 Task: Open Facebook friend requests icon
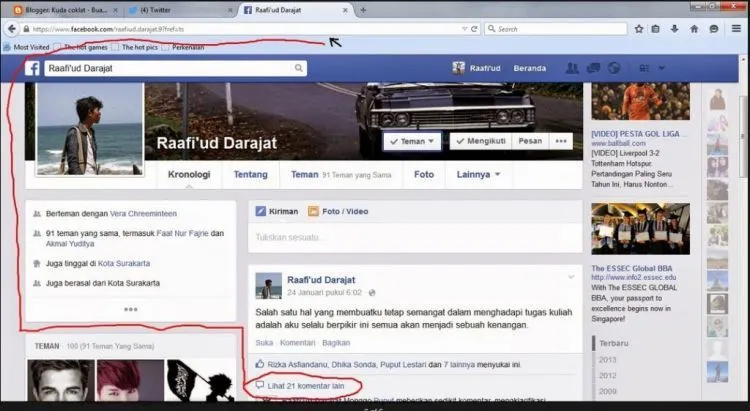[x=572, y=68]
